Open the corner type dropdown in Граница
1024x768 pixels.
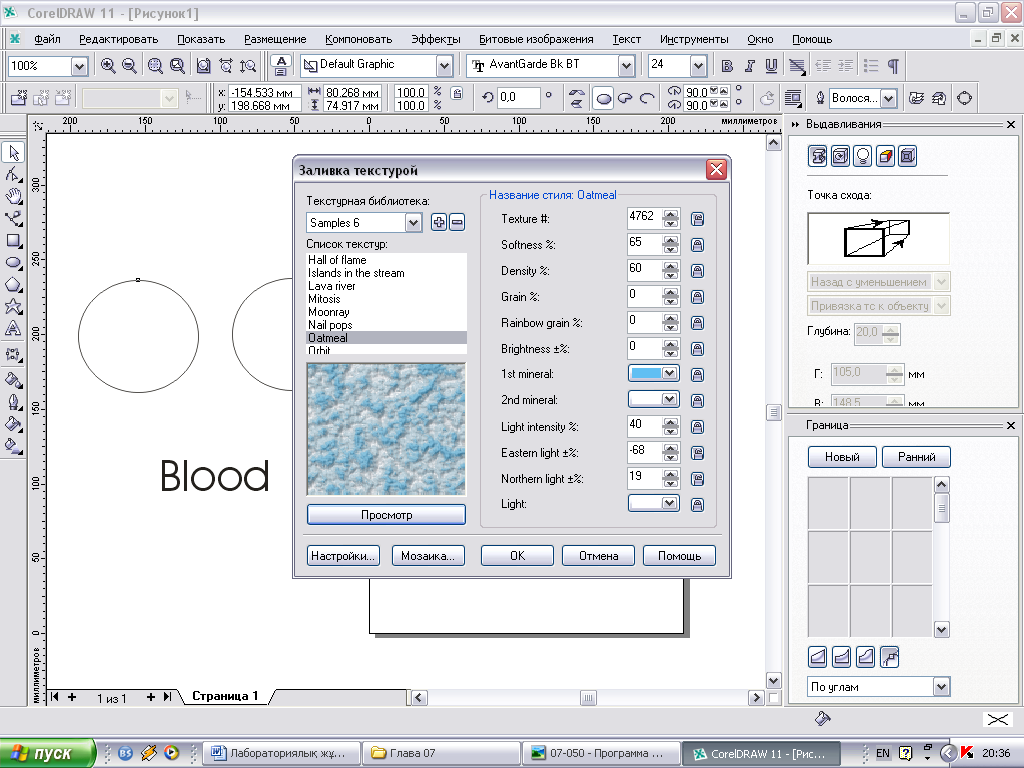[x=941, y=686]
